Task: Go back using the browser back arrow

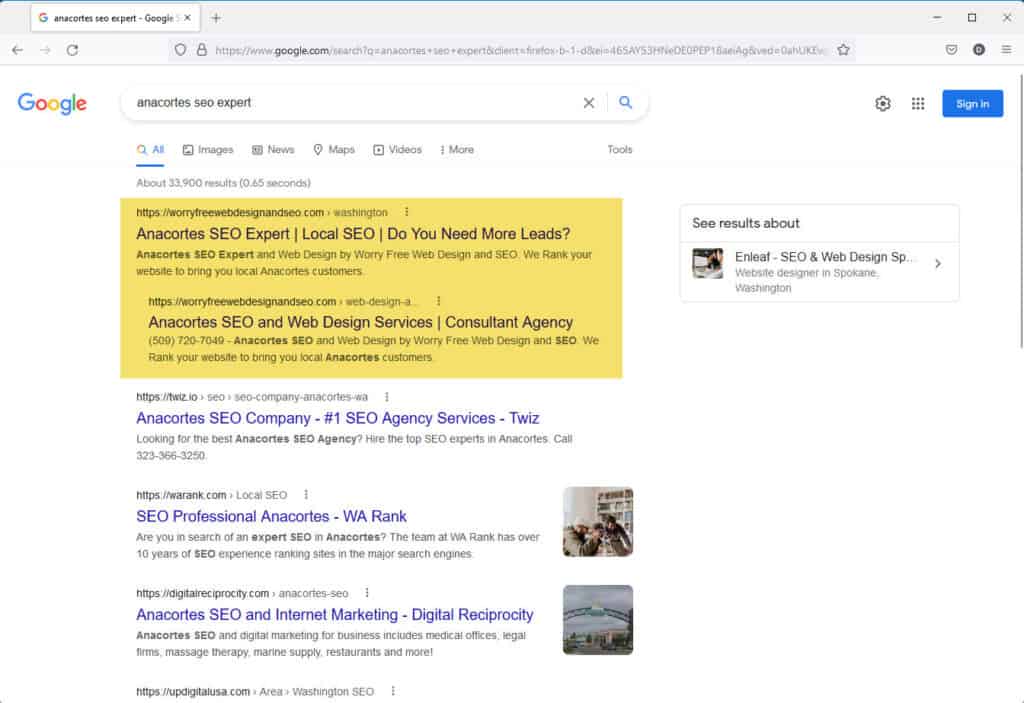Action: 18,50
